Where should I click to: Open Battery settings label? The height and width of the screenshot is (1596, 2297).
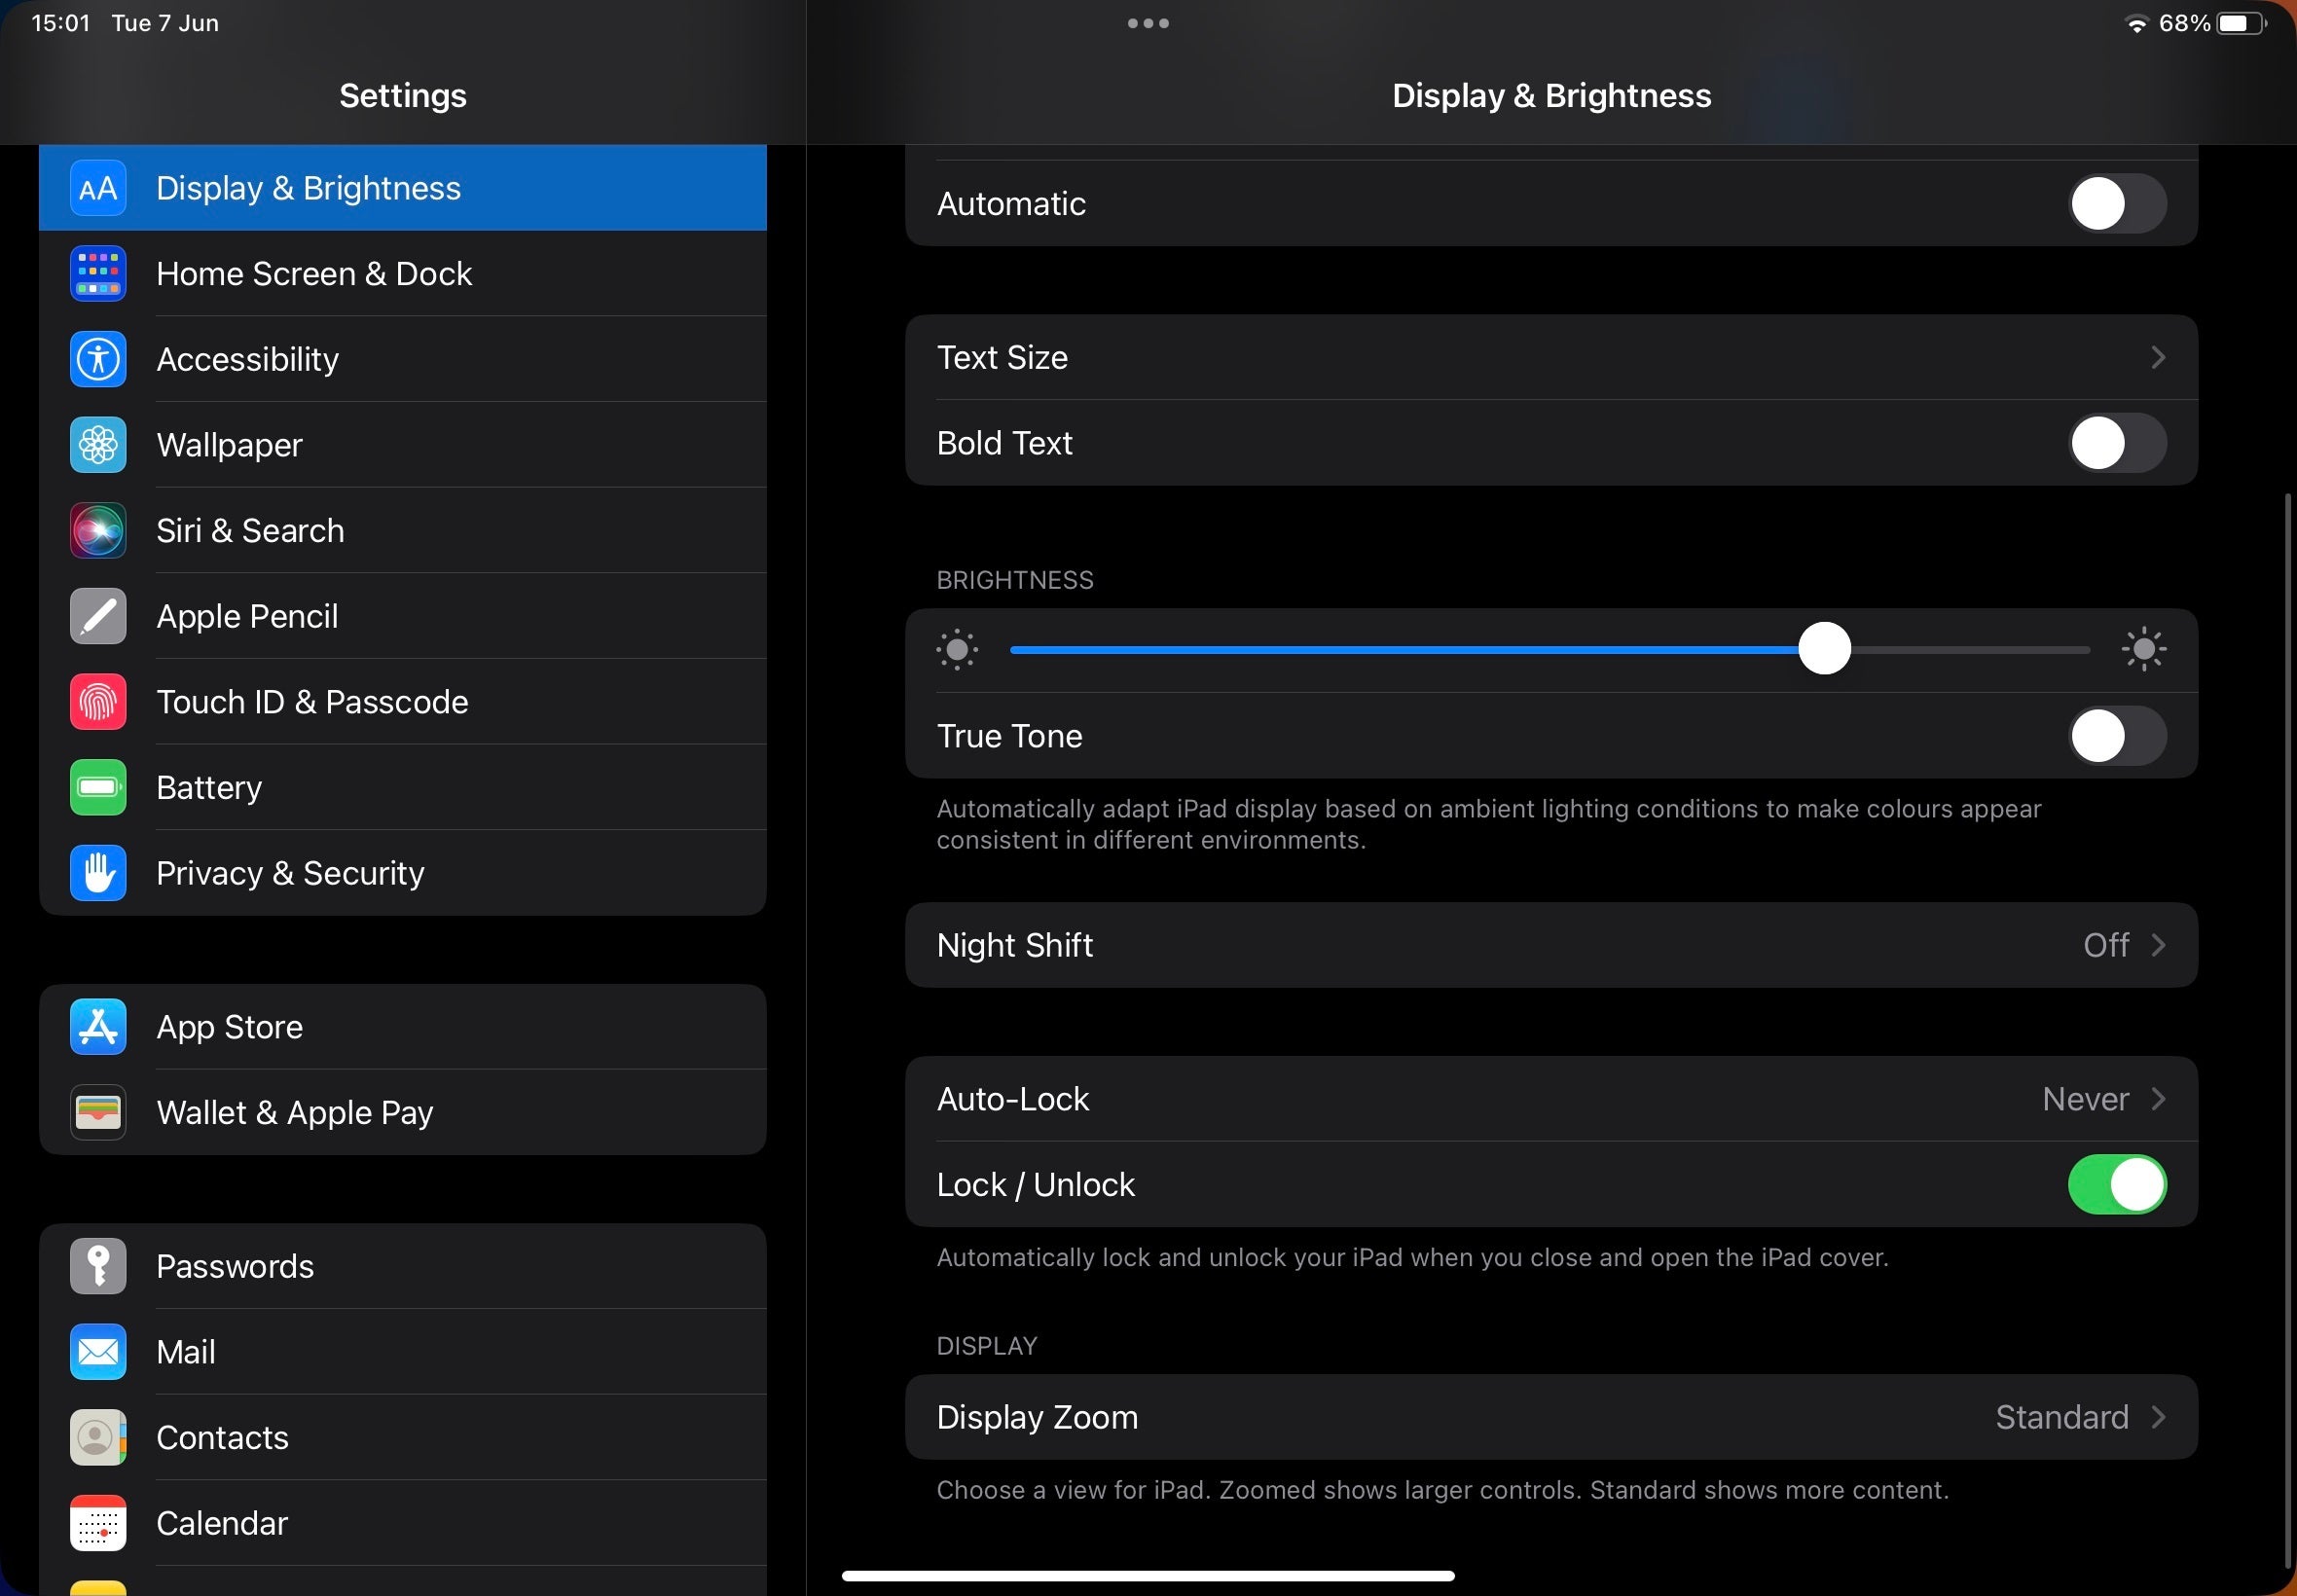click(x=209, y=788)
